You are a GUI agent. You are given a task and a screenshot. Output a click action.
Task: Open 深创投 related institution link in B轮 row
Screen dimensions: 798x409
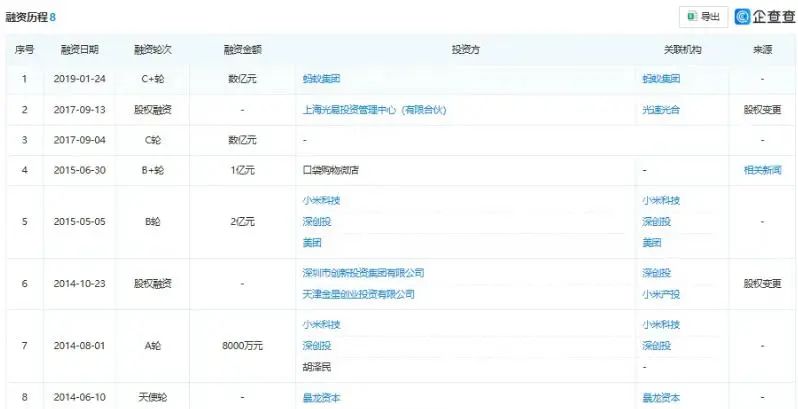tap(657, 222)
